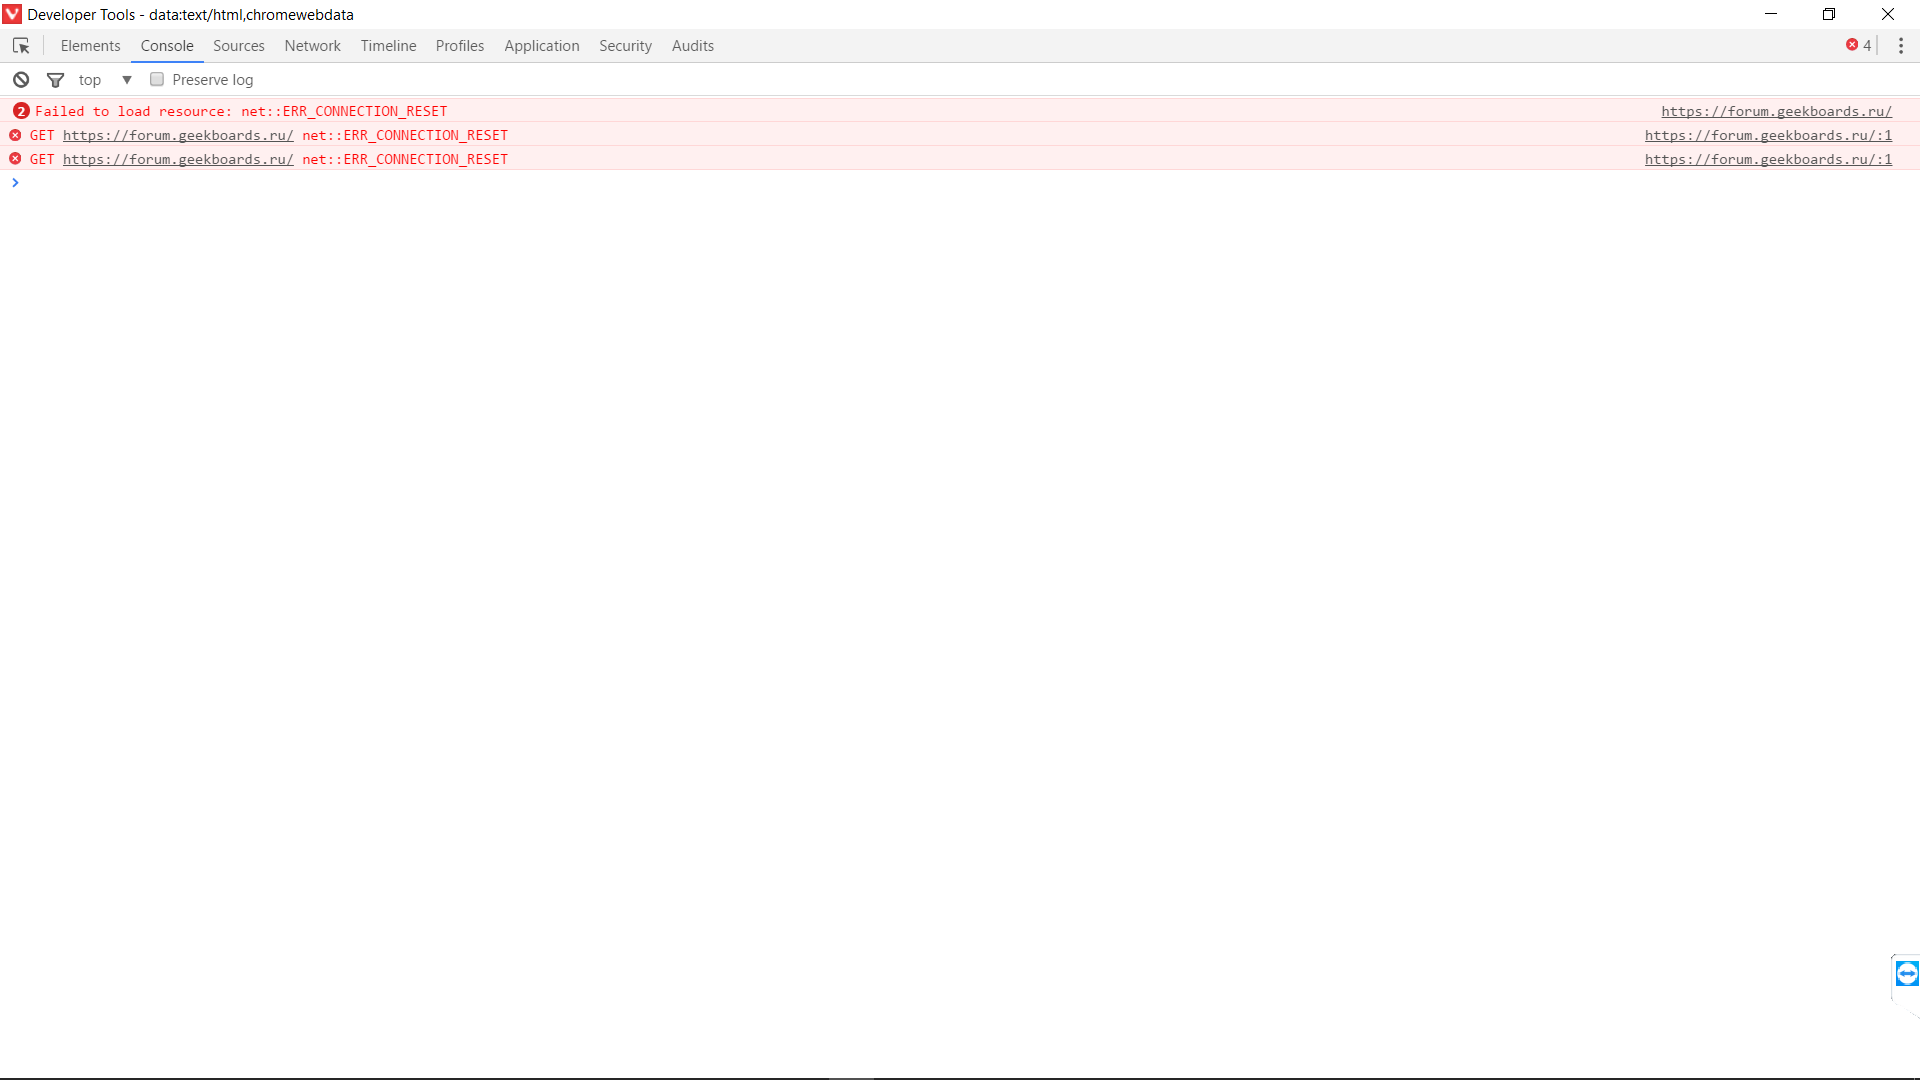This screenshot has width=1920, height=1080.
Task: Open the Application tab
Action: point(541,46)
